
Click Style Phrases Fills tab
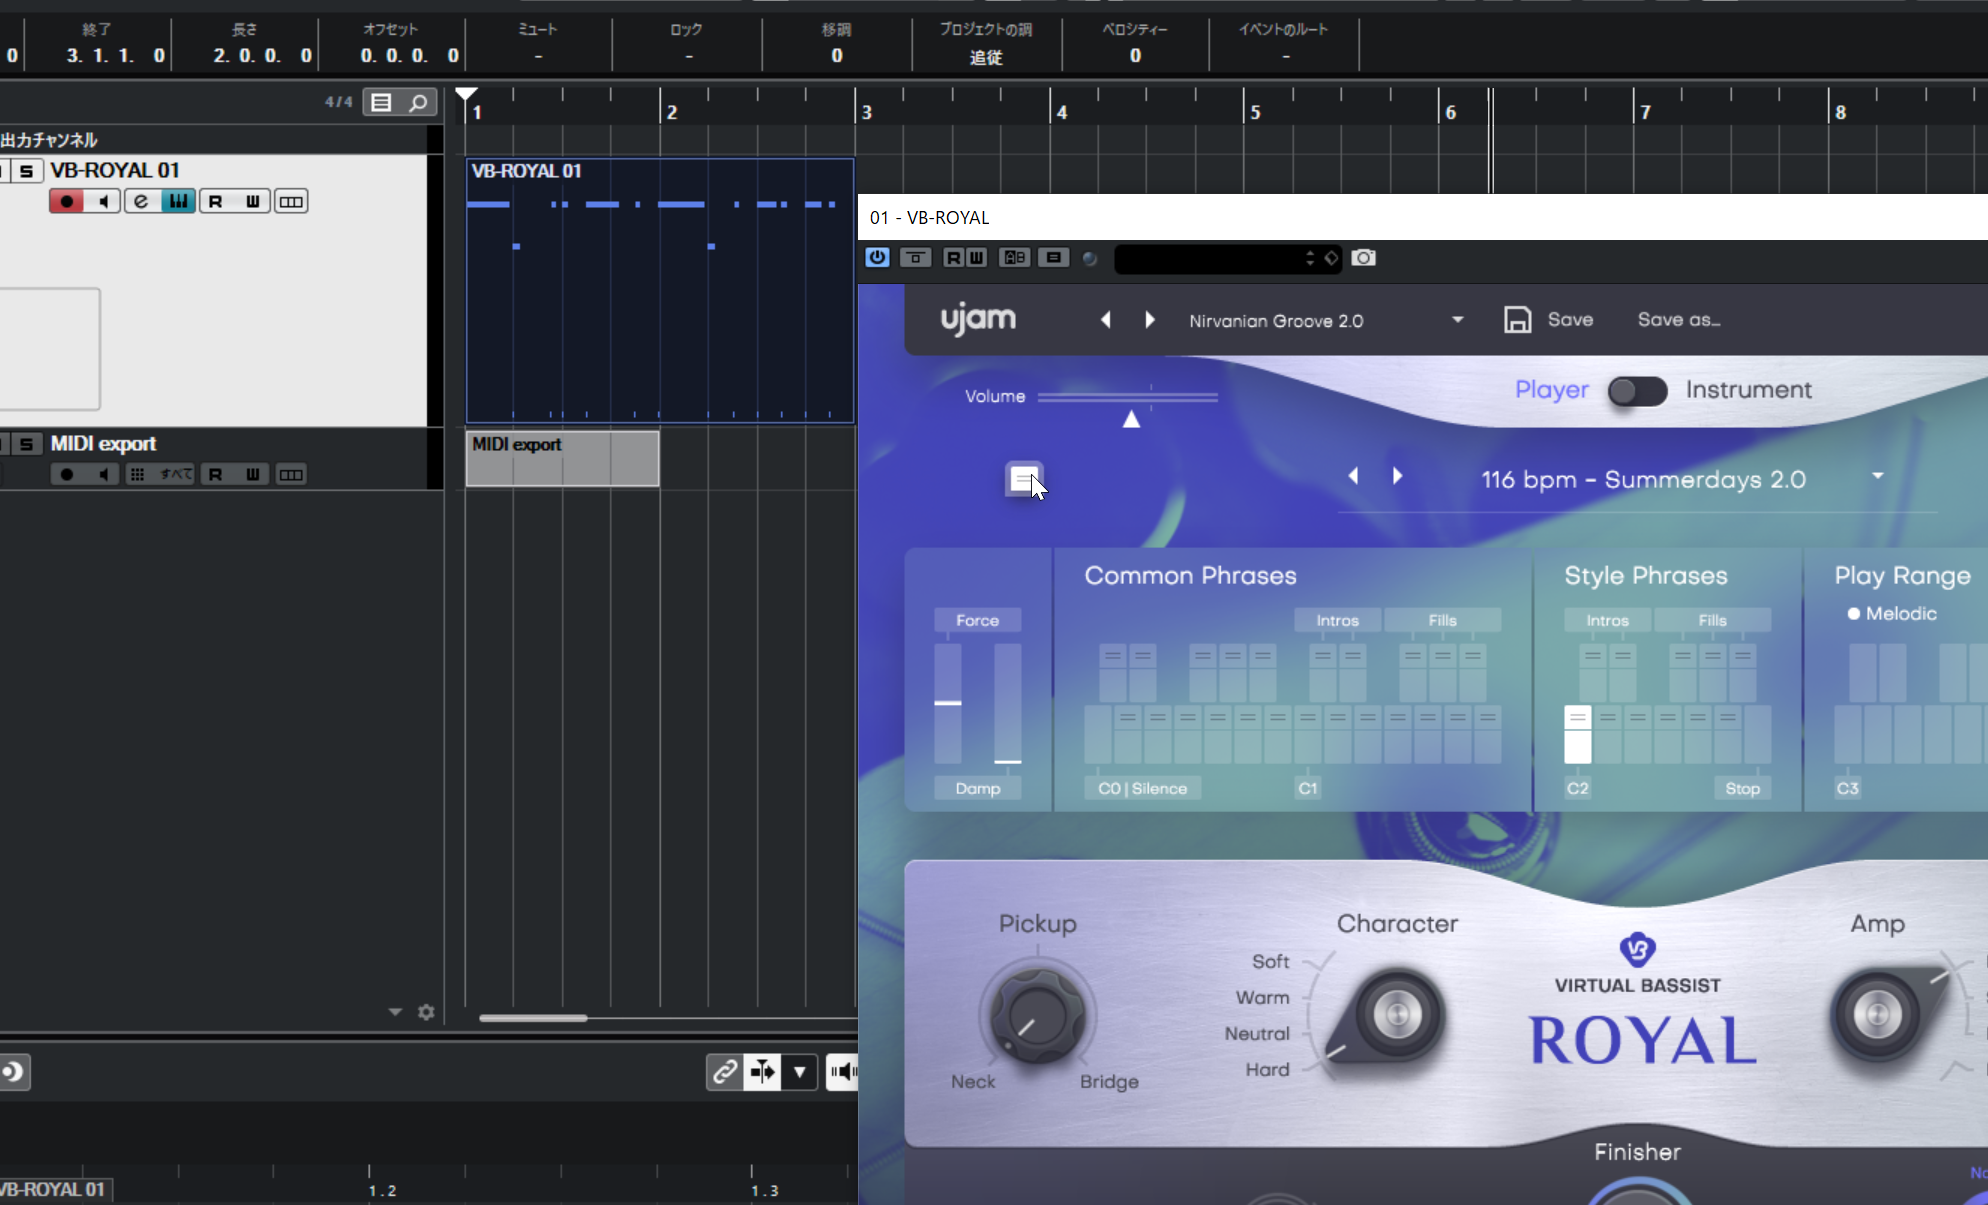[1712, 620]
